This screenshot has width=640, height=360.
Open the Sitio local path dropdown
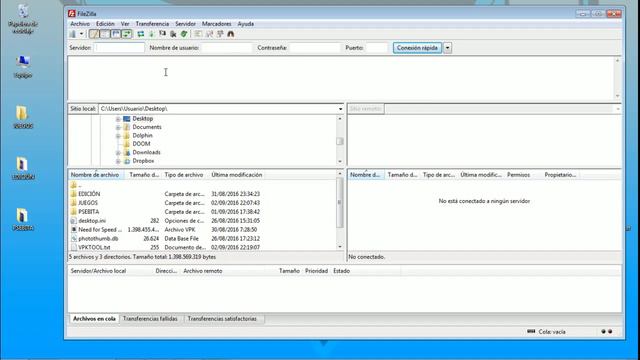(x=340, y=109)
